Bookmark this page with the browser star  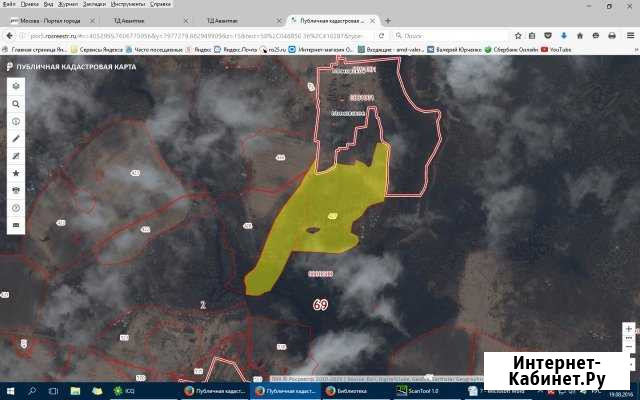click(518, 36)
